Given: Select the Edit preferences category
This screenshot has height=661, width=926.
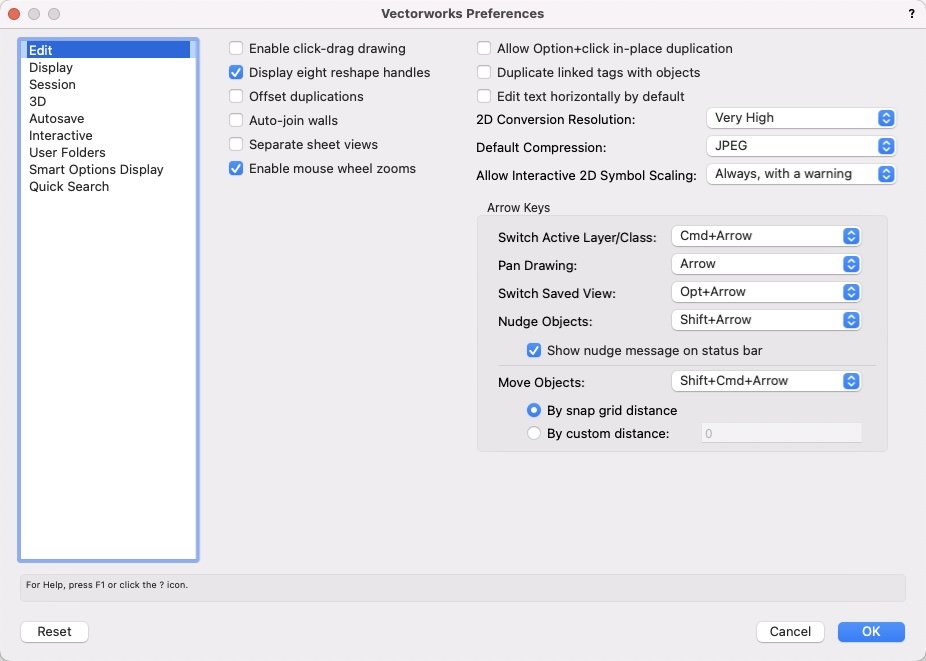Looking at the screenshot, I should click(x=109, y=50).
